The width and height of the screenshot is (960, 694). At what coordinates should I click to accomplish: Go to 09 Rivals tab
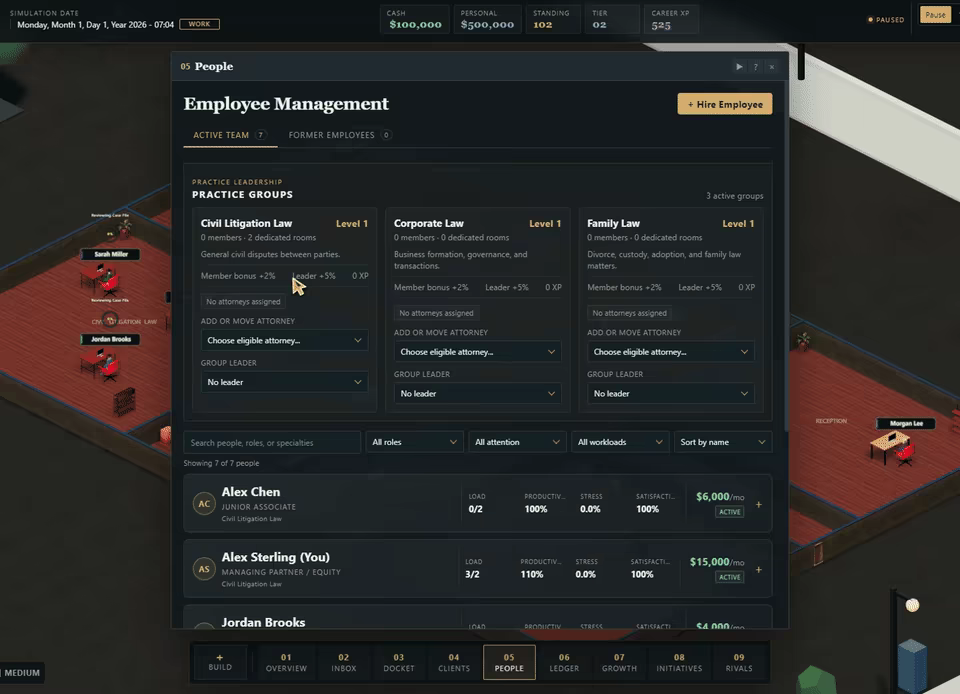click(x=739, y=662)
